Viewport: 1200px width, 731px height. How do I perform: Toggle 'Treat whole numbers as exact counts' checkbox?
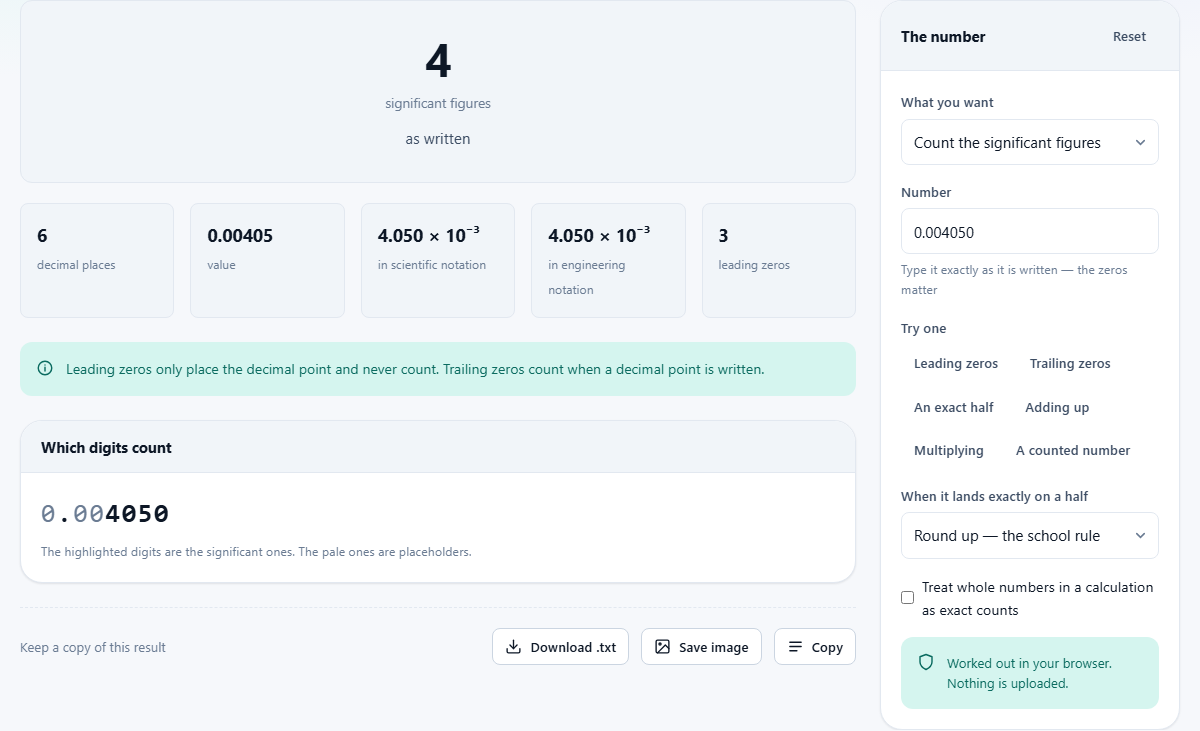(x=907, y=598)
